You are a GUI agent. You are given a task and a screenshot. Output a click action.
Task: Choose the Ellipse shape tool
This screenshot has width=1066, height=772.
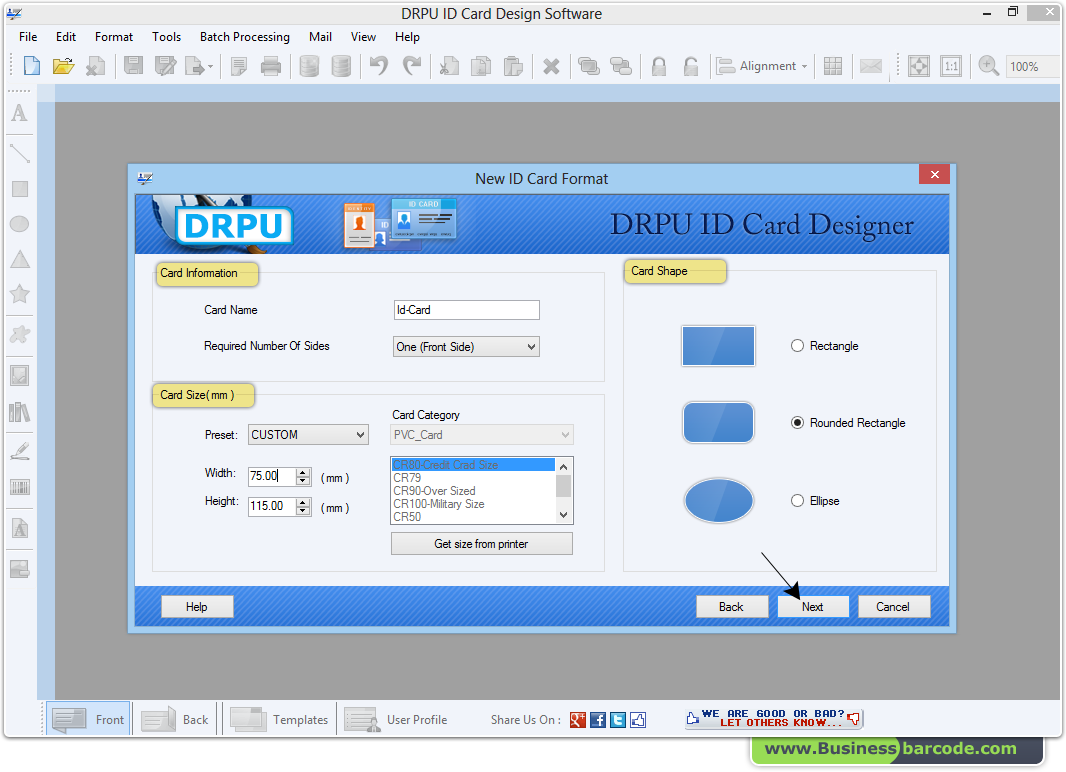click(18, 223)
